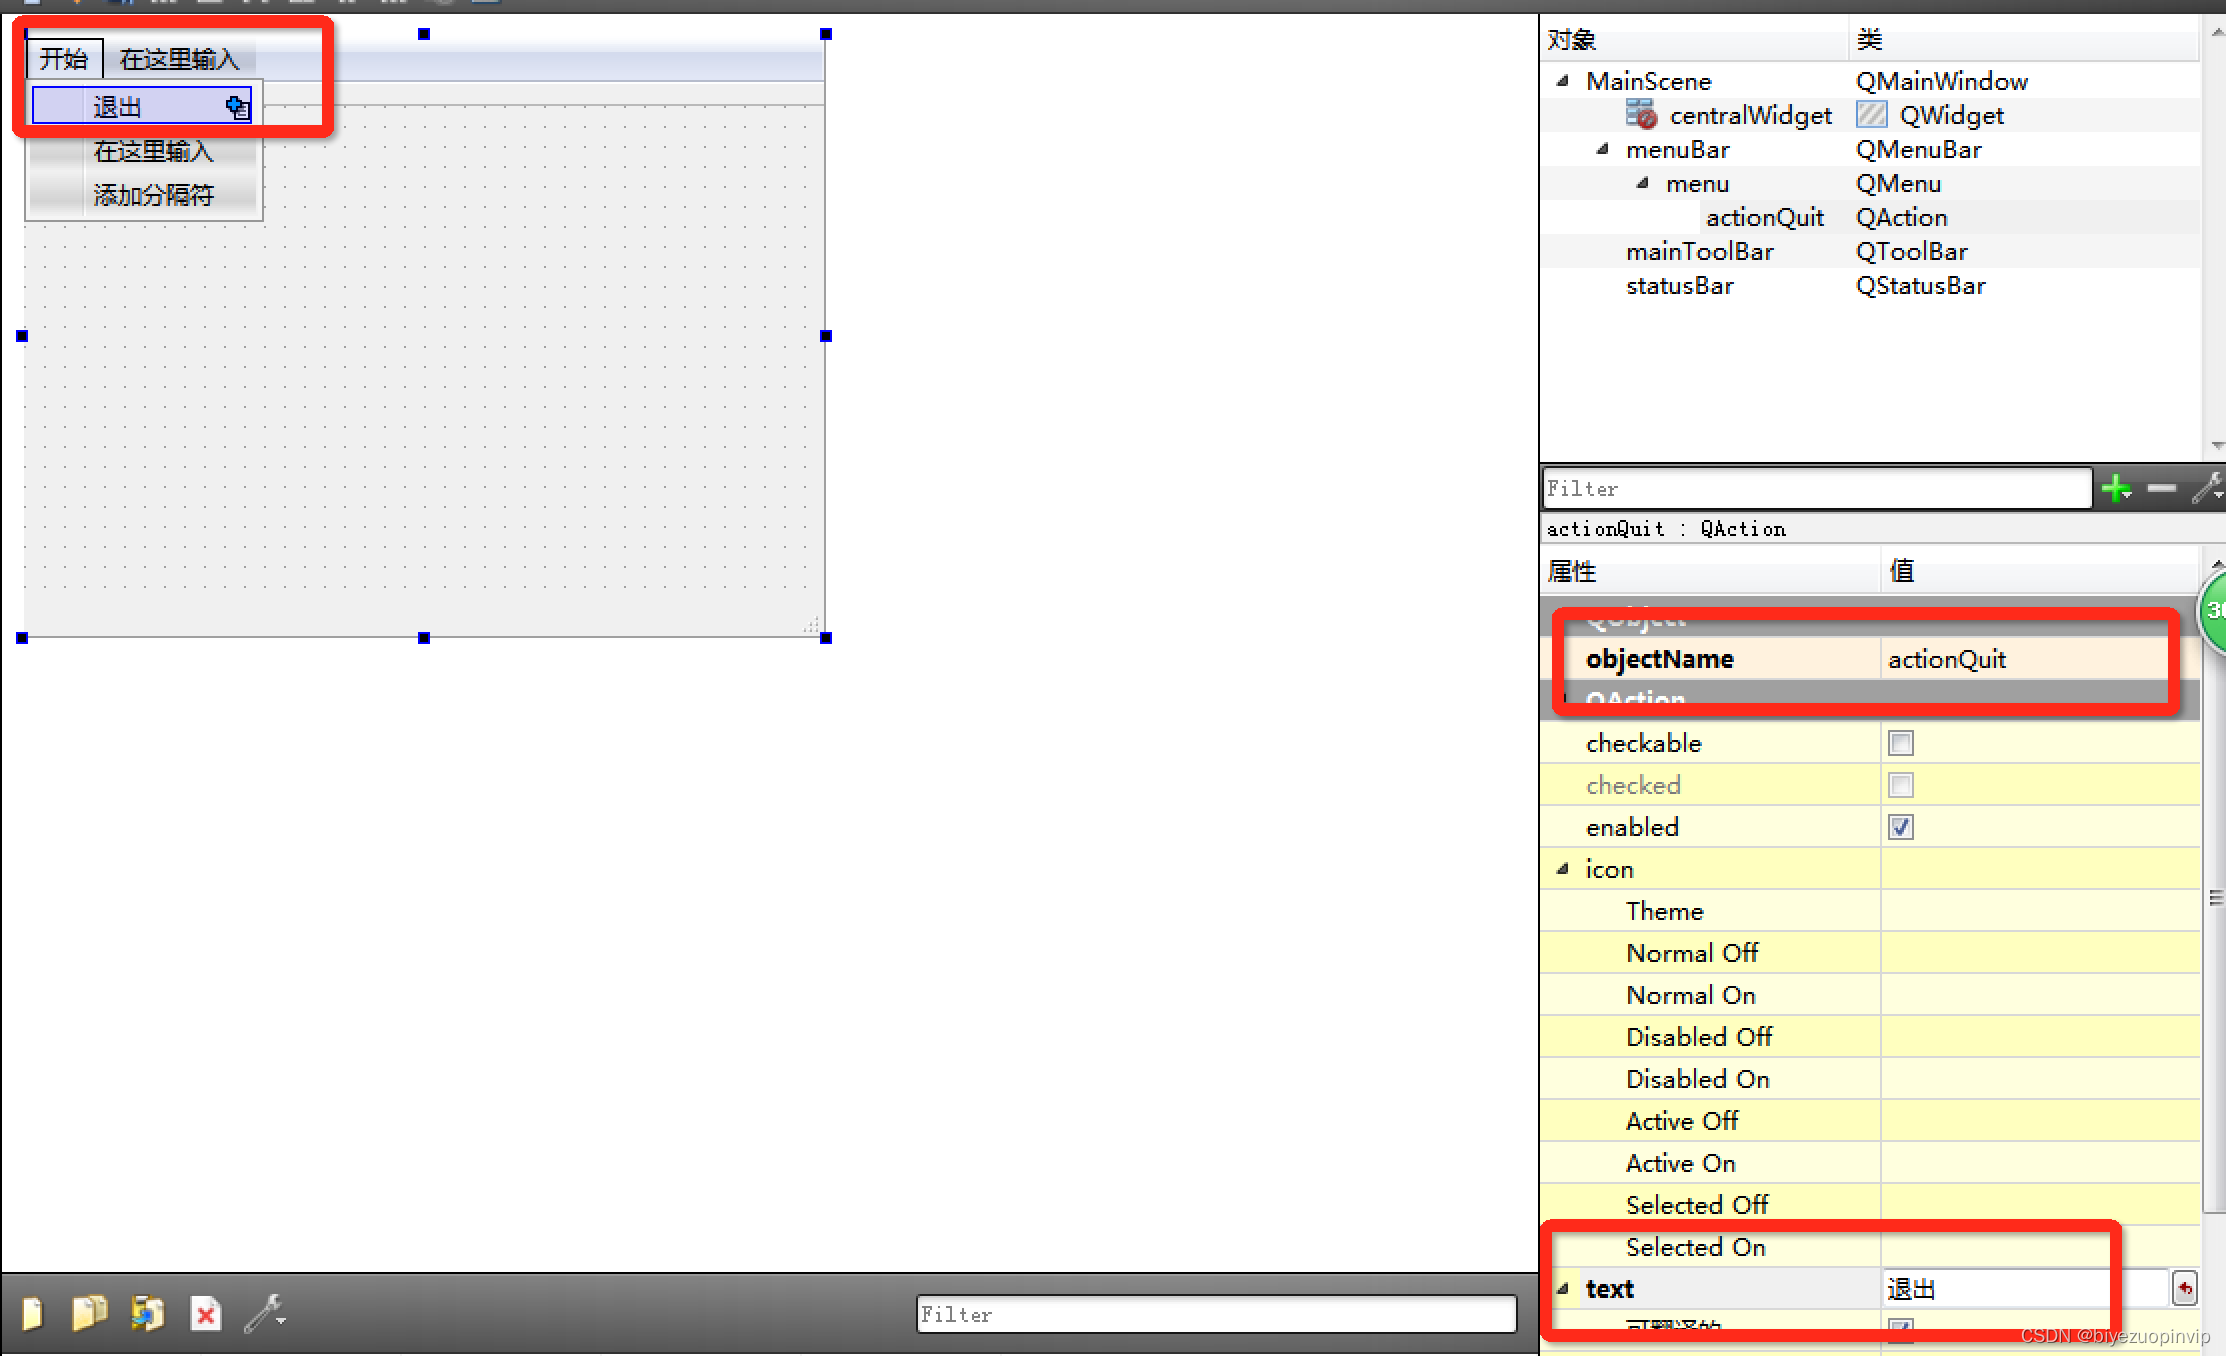The image size is (2226, 1356).
Task: Click the Selected Off property row
Action: (x=1870, y=1205)
